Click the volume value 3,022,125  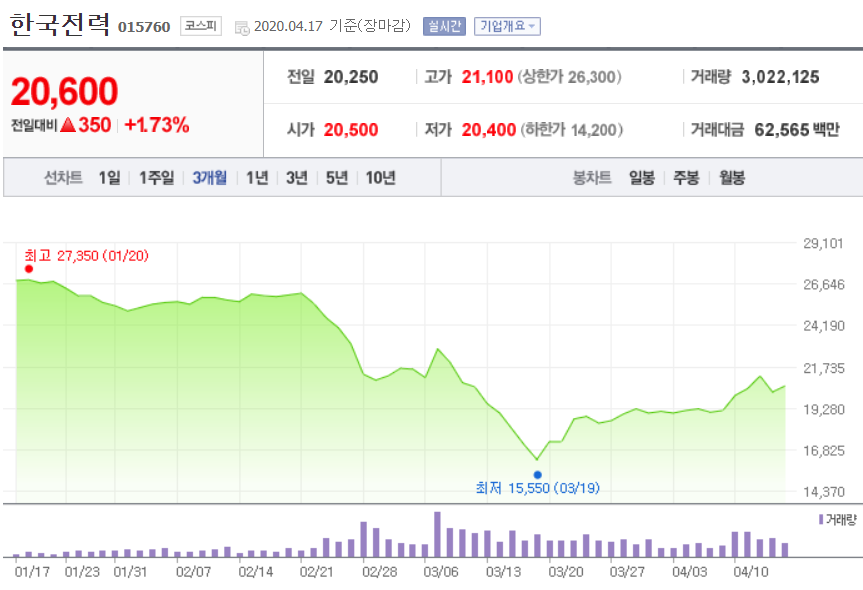(x=780, y=77)
